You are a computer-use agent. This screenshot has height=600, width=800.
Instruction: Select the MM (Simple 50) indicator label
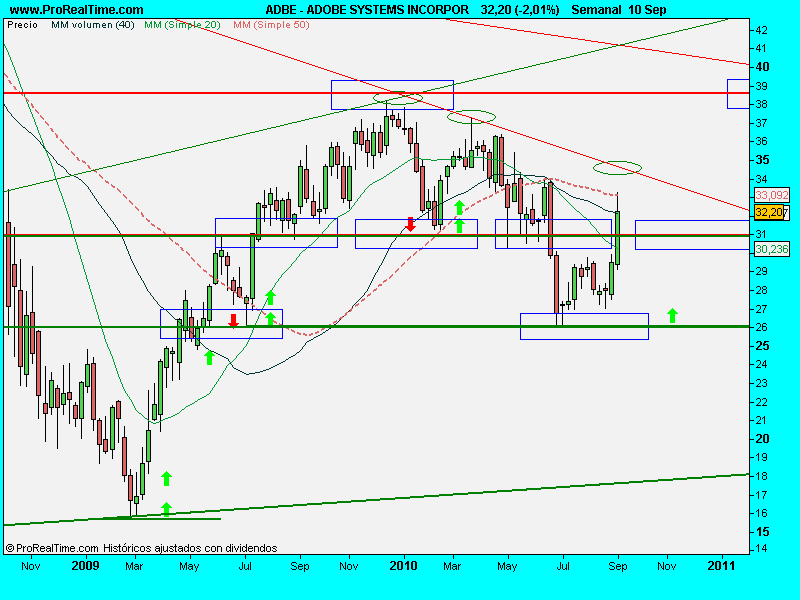click(271, 24)
